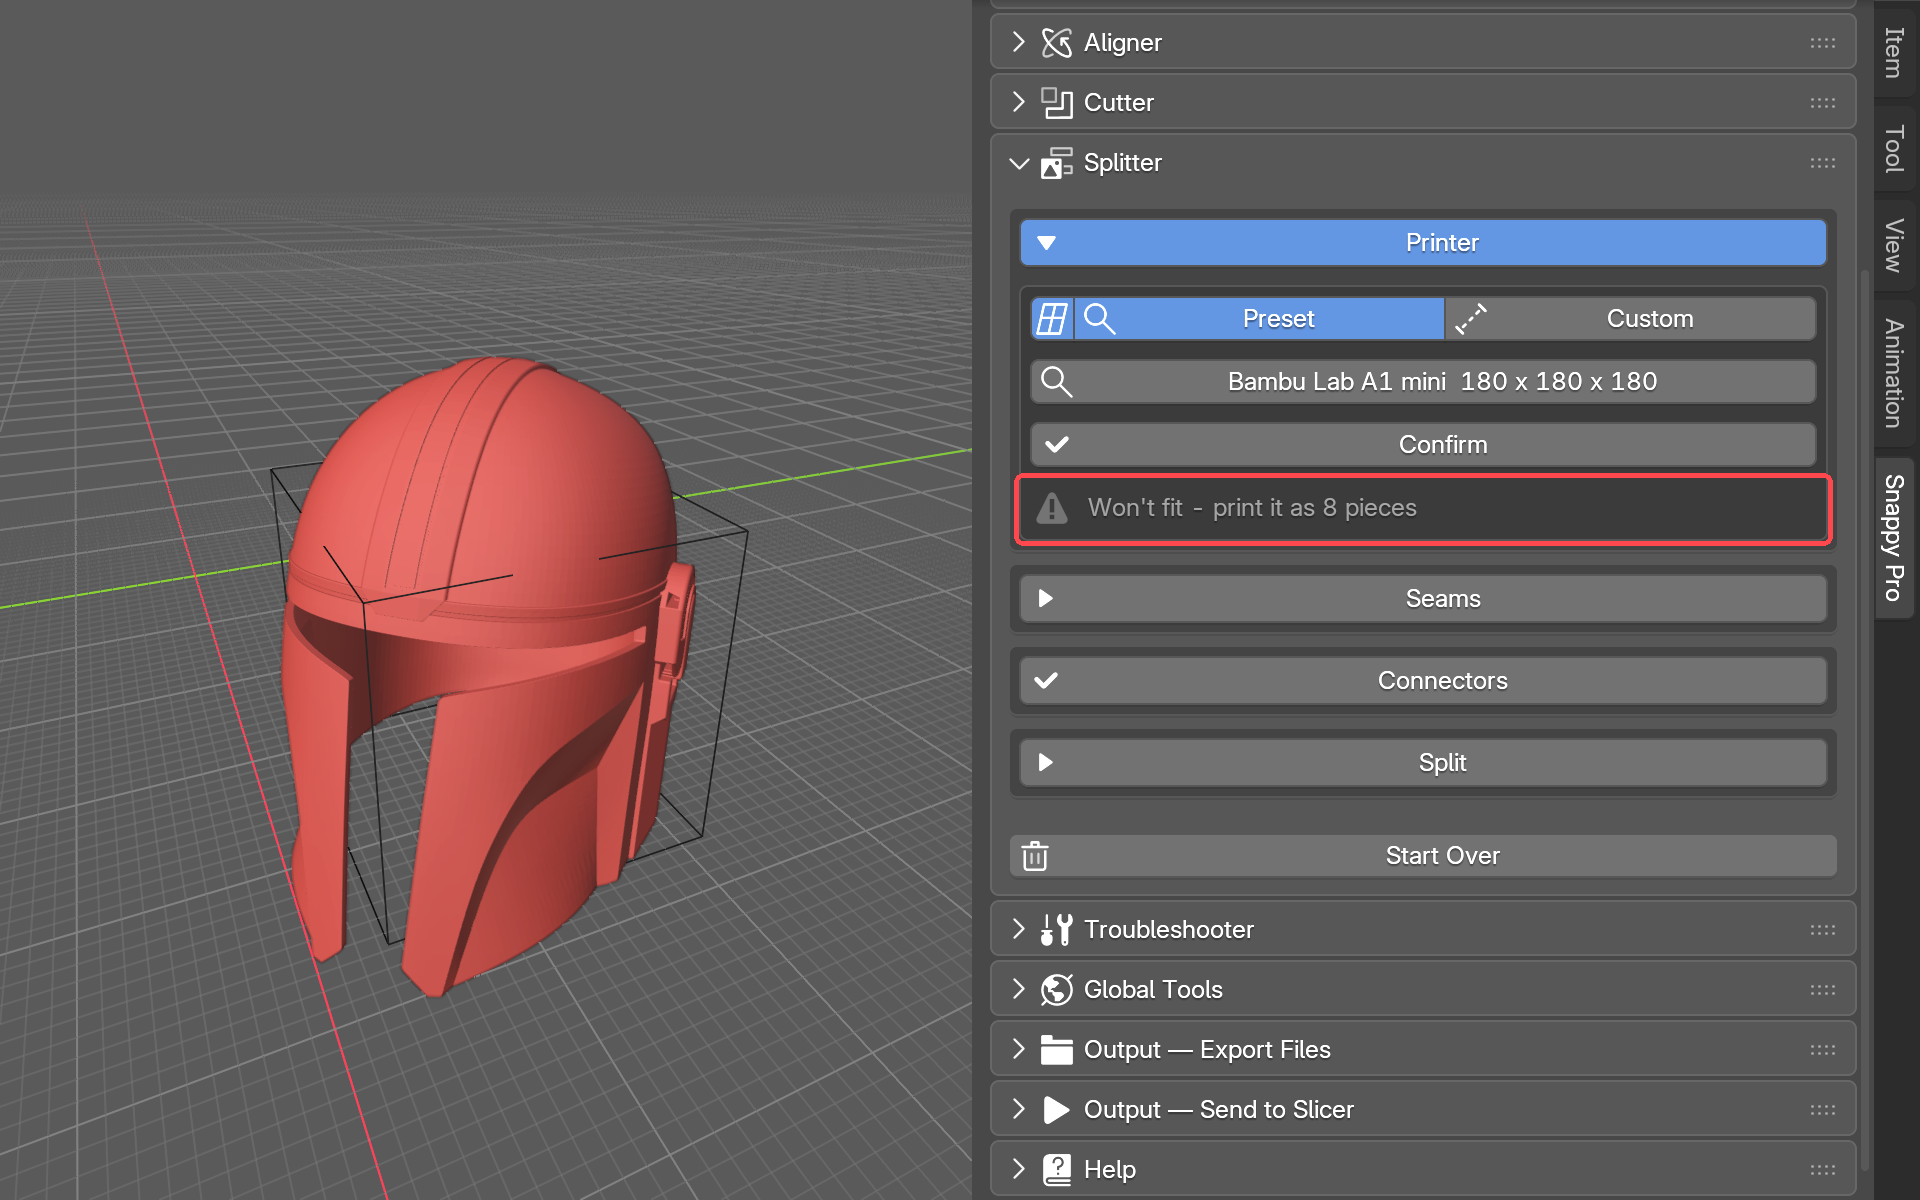Switch to Custom printer dimensions
This screenshot has width=1920, height=1200.
[x=1631, y=319]
